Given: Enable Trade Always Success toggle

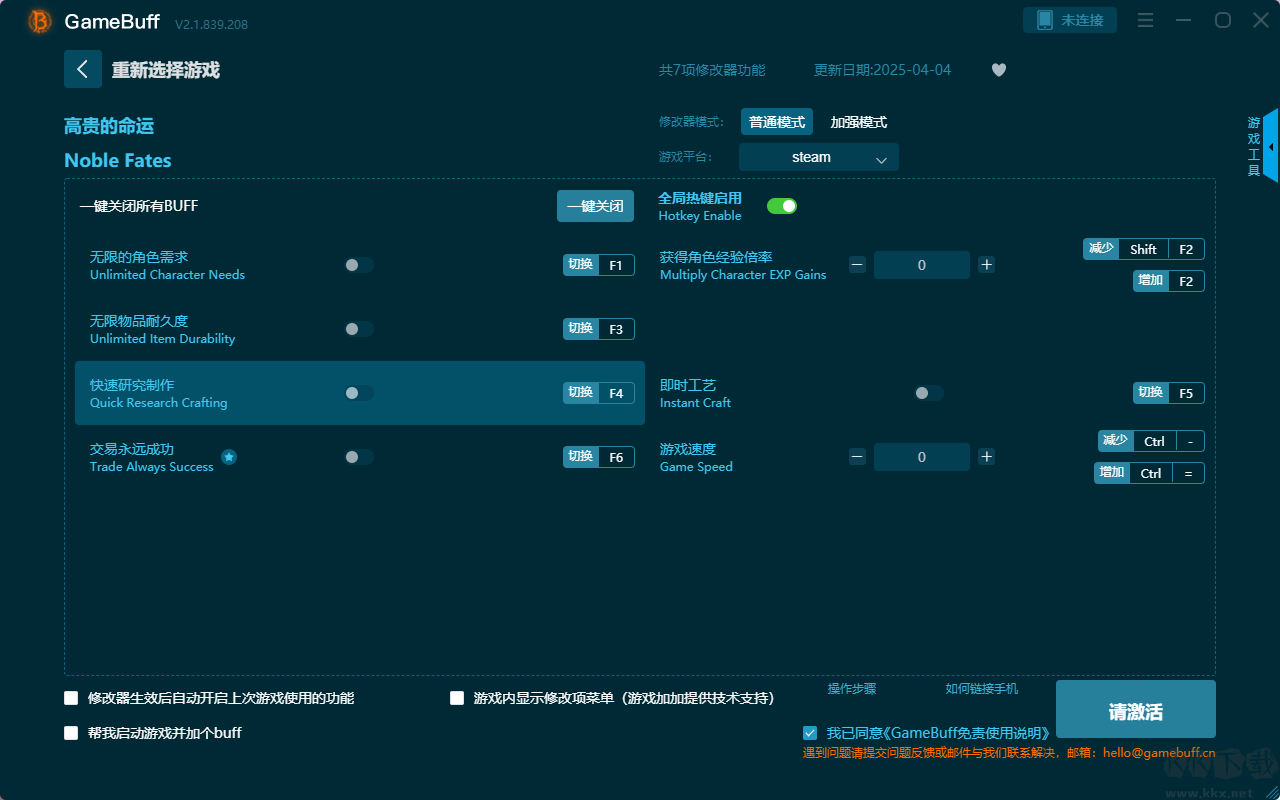Looking at the screenshot, I should click(359, 457).
